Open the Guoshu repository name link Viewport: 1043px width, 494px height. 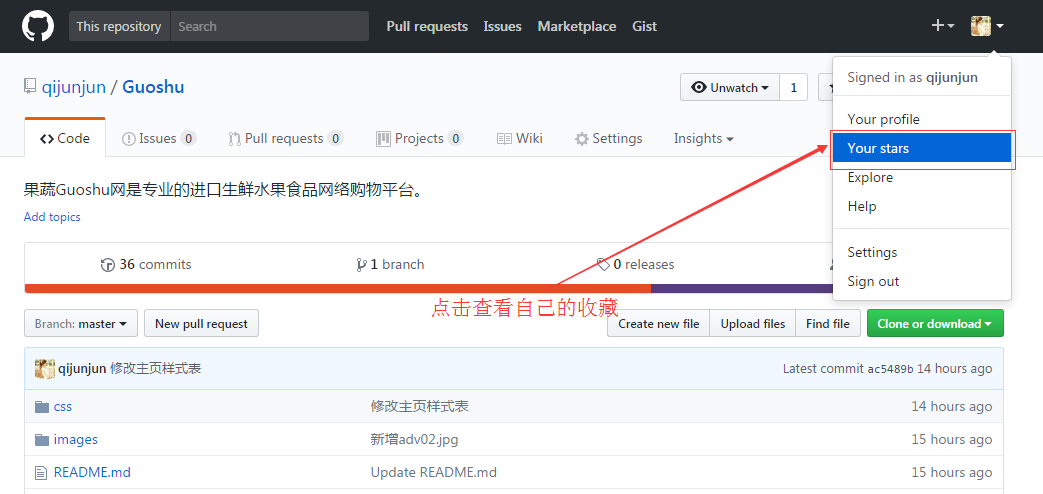pyautogui.click(x=153, y=87)
